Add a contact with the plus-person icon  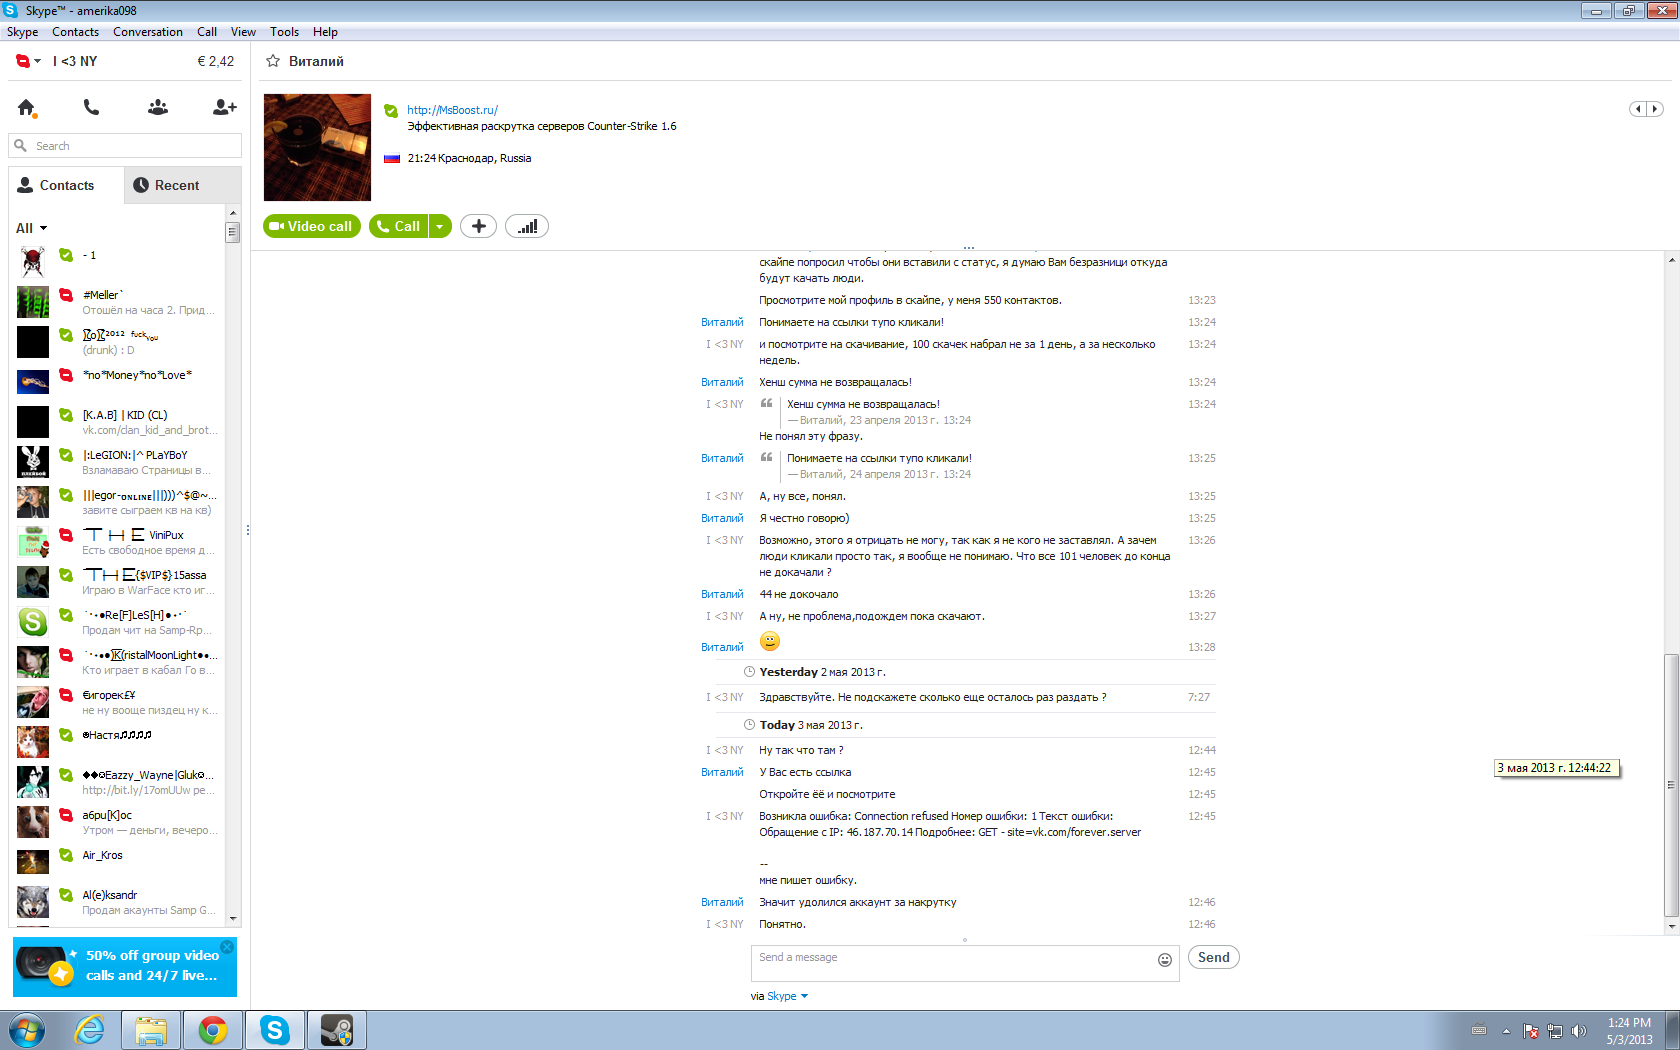click(225, 107)
